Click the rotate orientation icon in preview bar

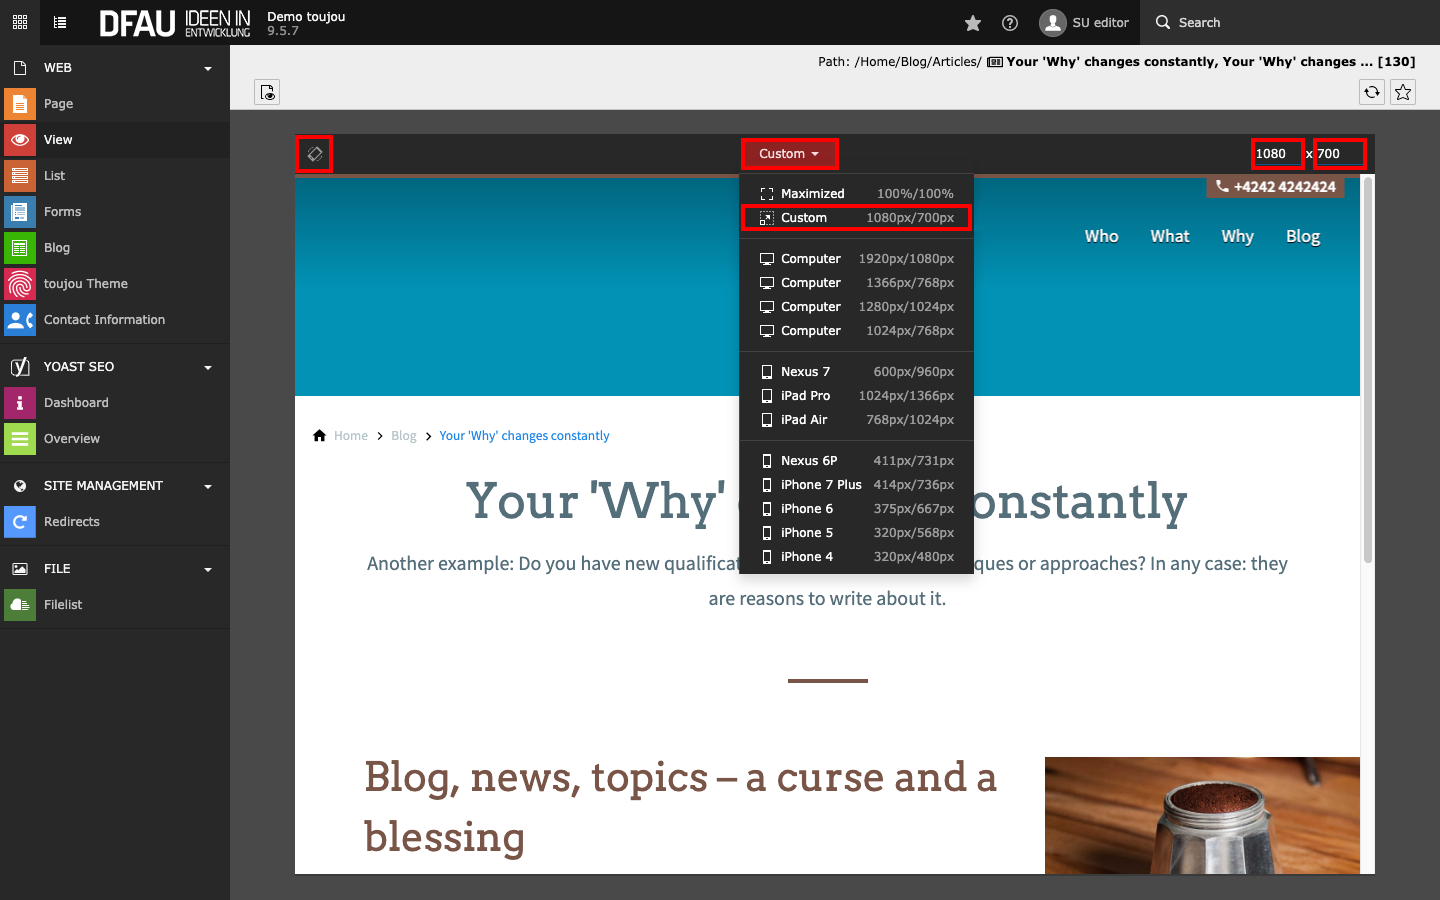click(314, 154)
